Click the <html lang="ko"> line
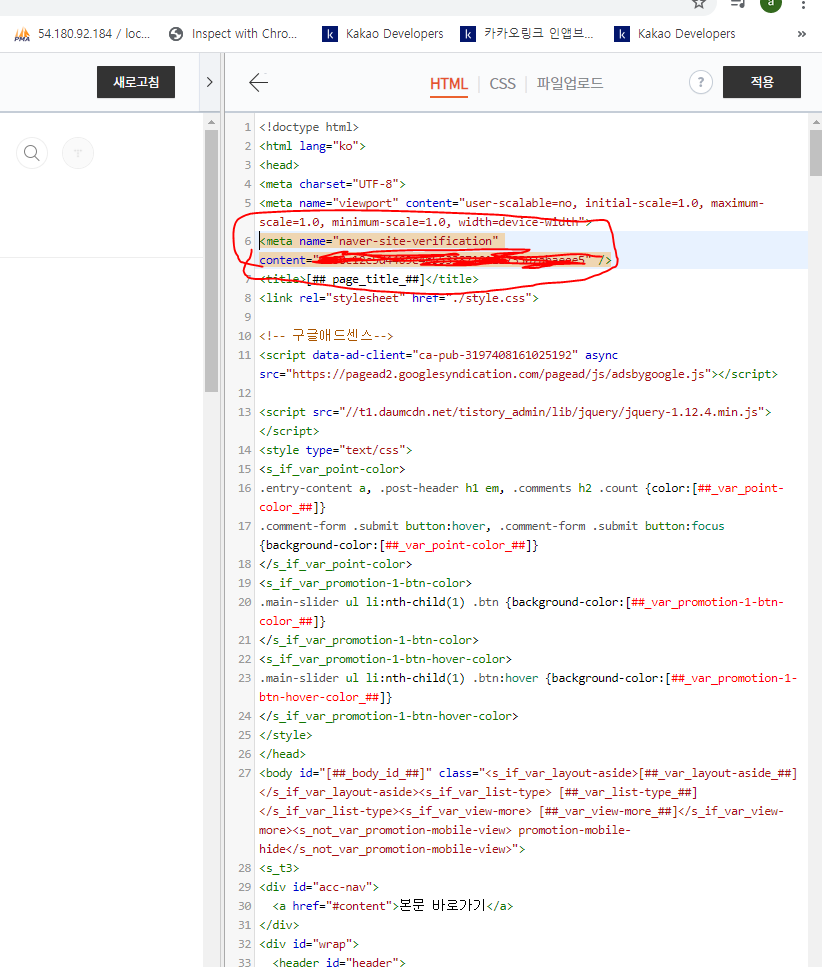 coord(312,146)
